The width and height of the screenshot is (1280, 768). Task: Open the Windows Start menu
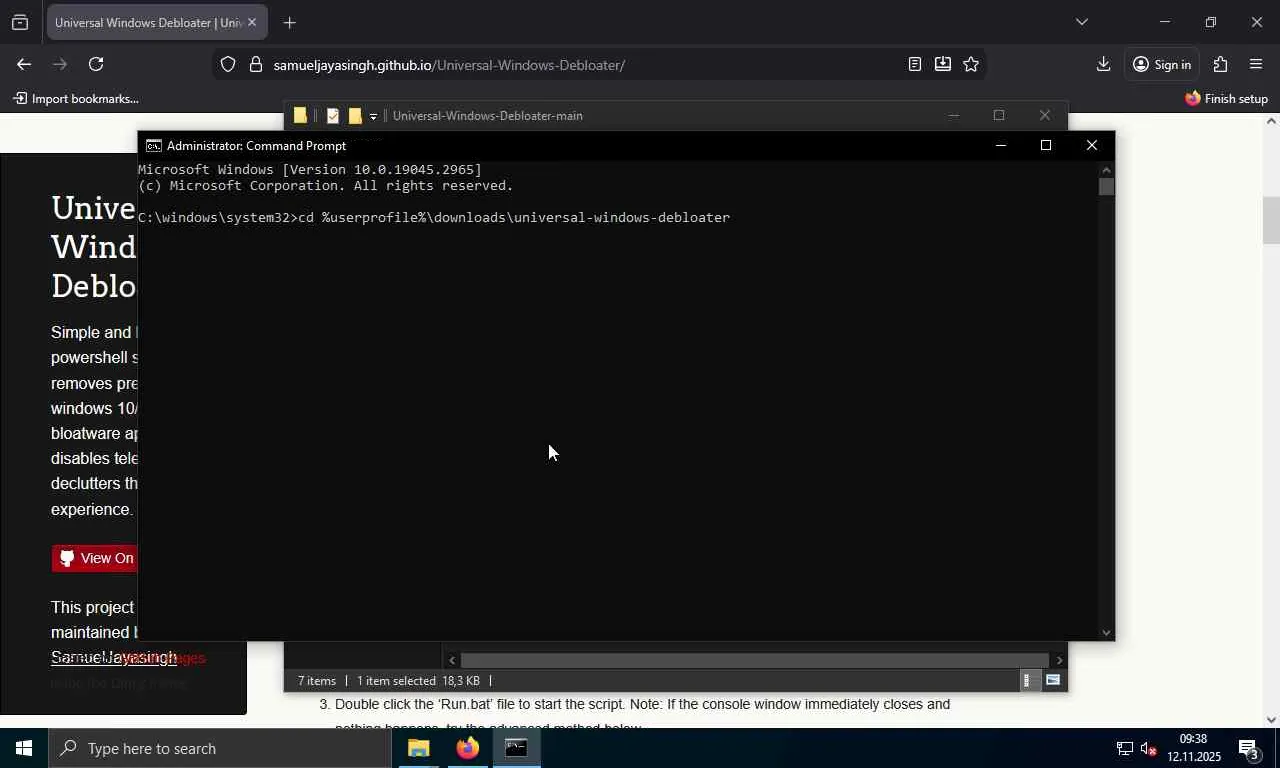[24, 748]
